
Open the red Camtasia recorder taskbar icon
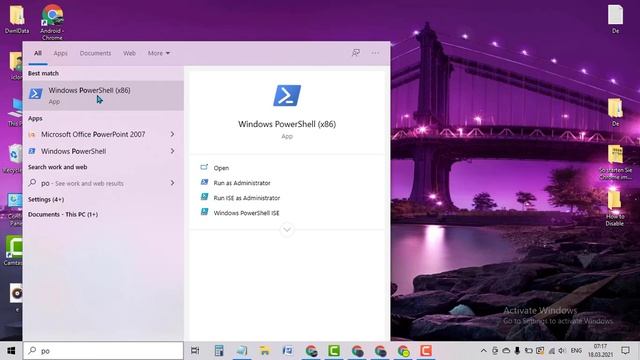pos(426,351)
